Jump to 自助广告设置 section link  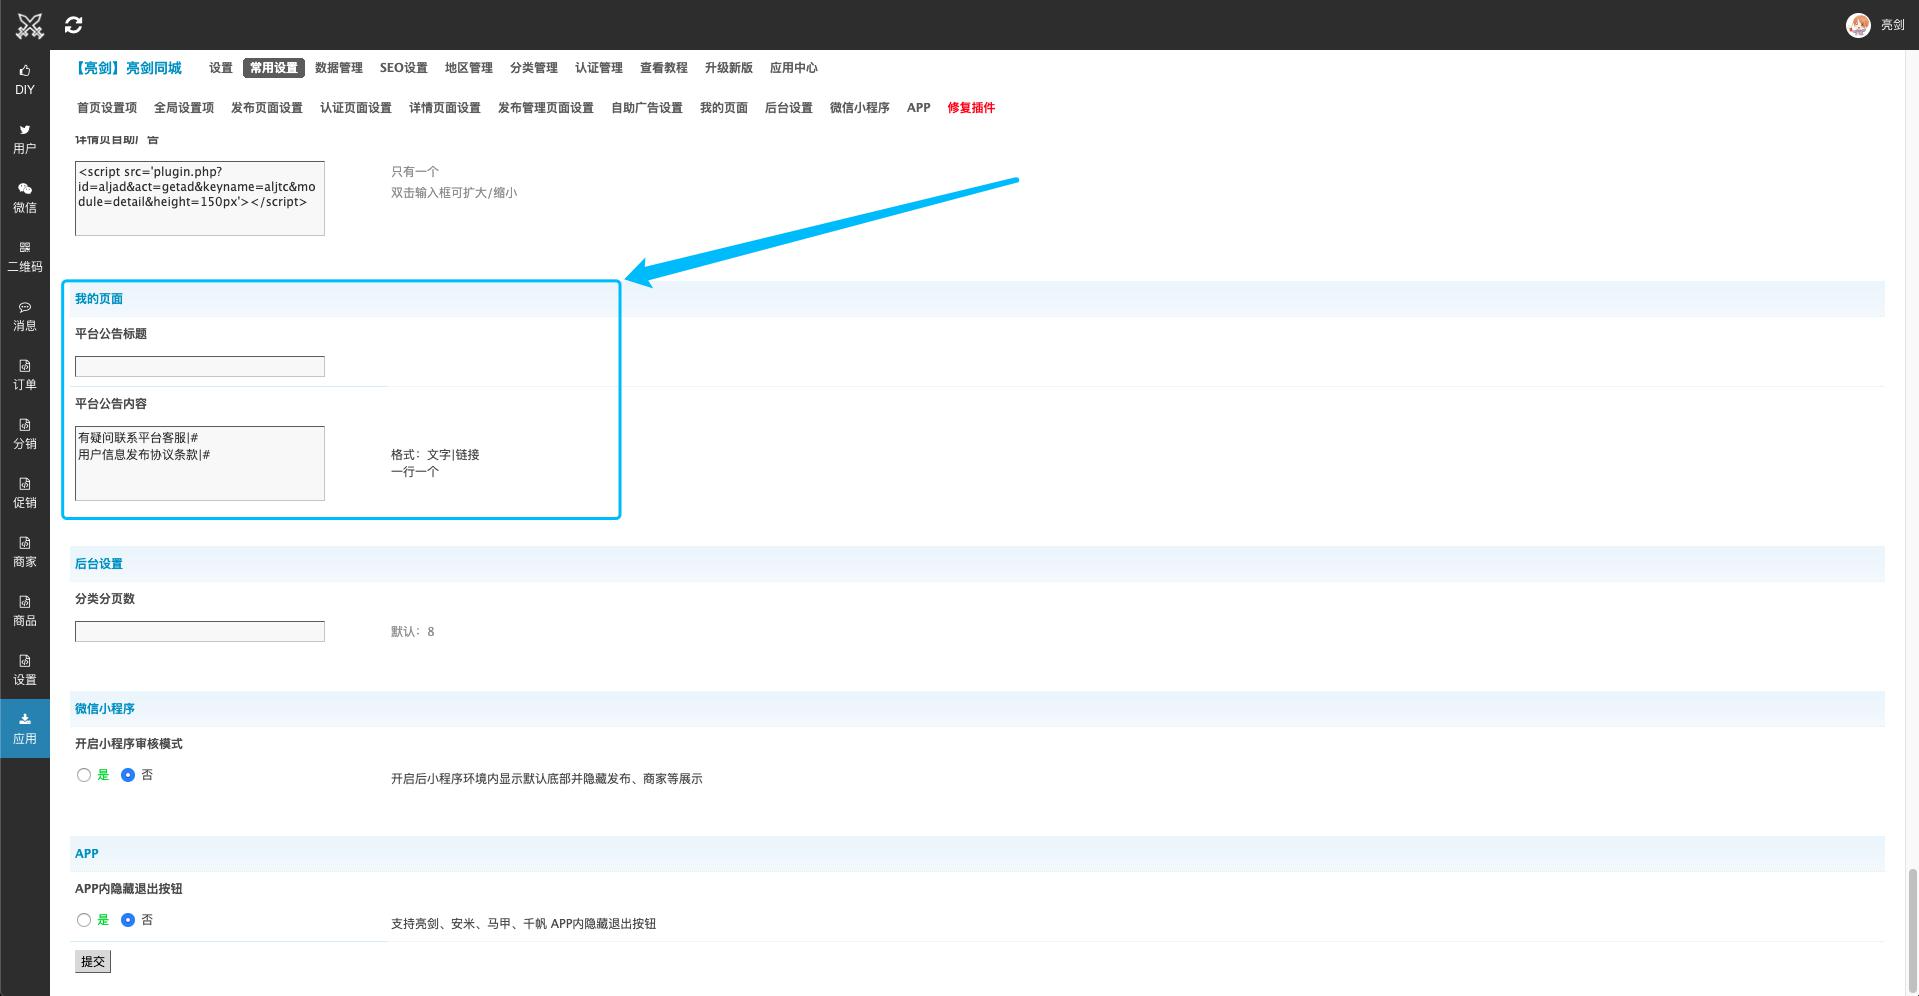647,108
